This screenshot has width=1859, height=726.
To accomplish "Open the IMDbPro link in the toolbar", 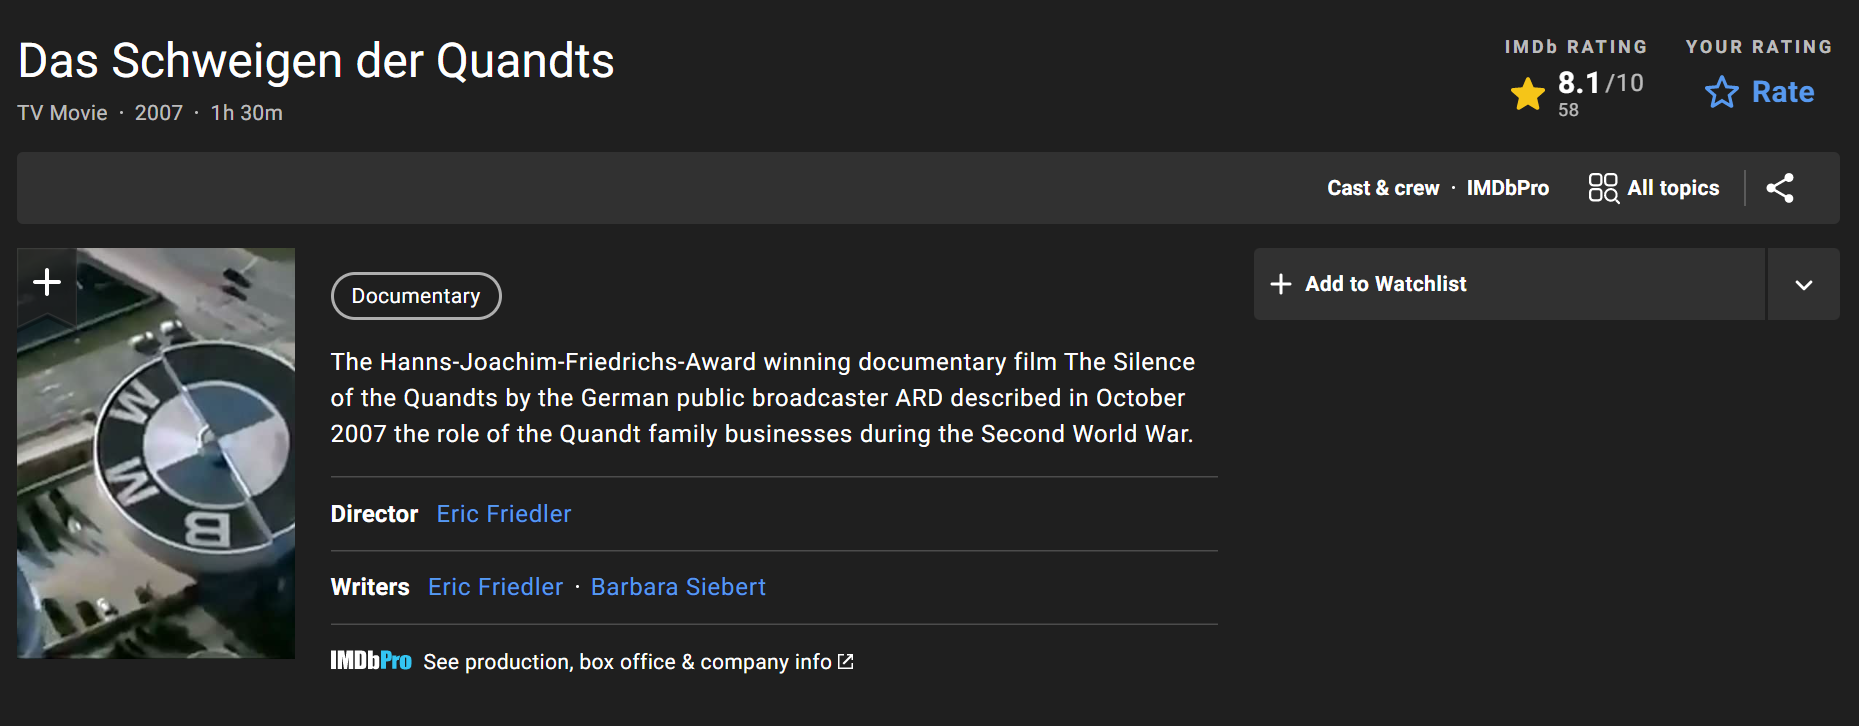I will [1507, 188].
